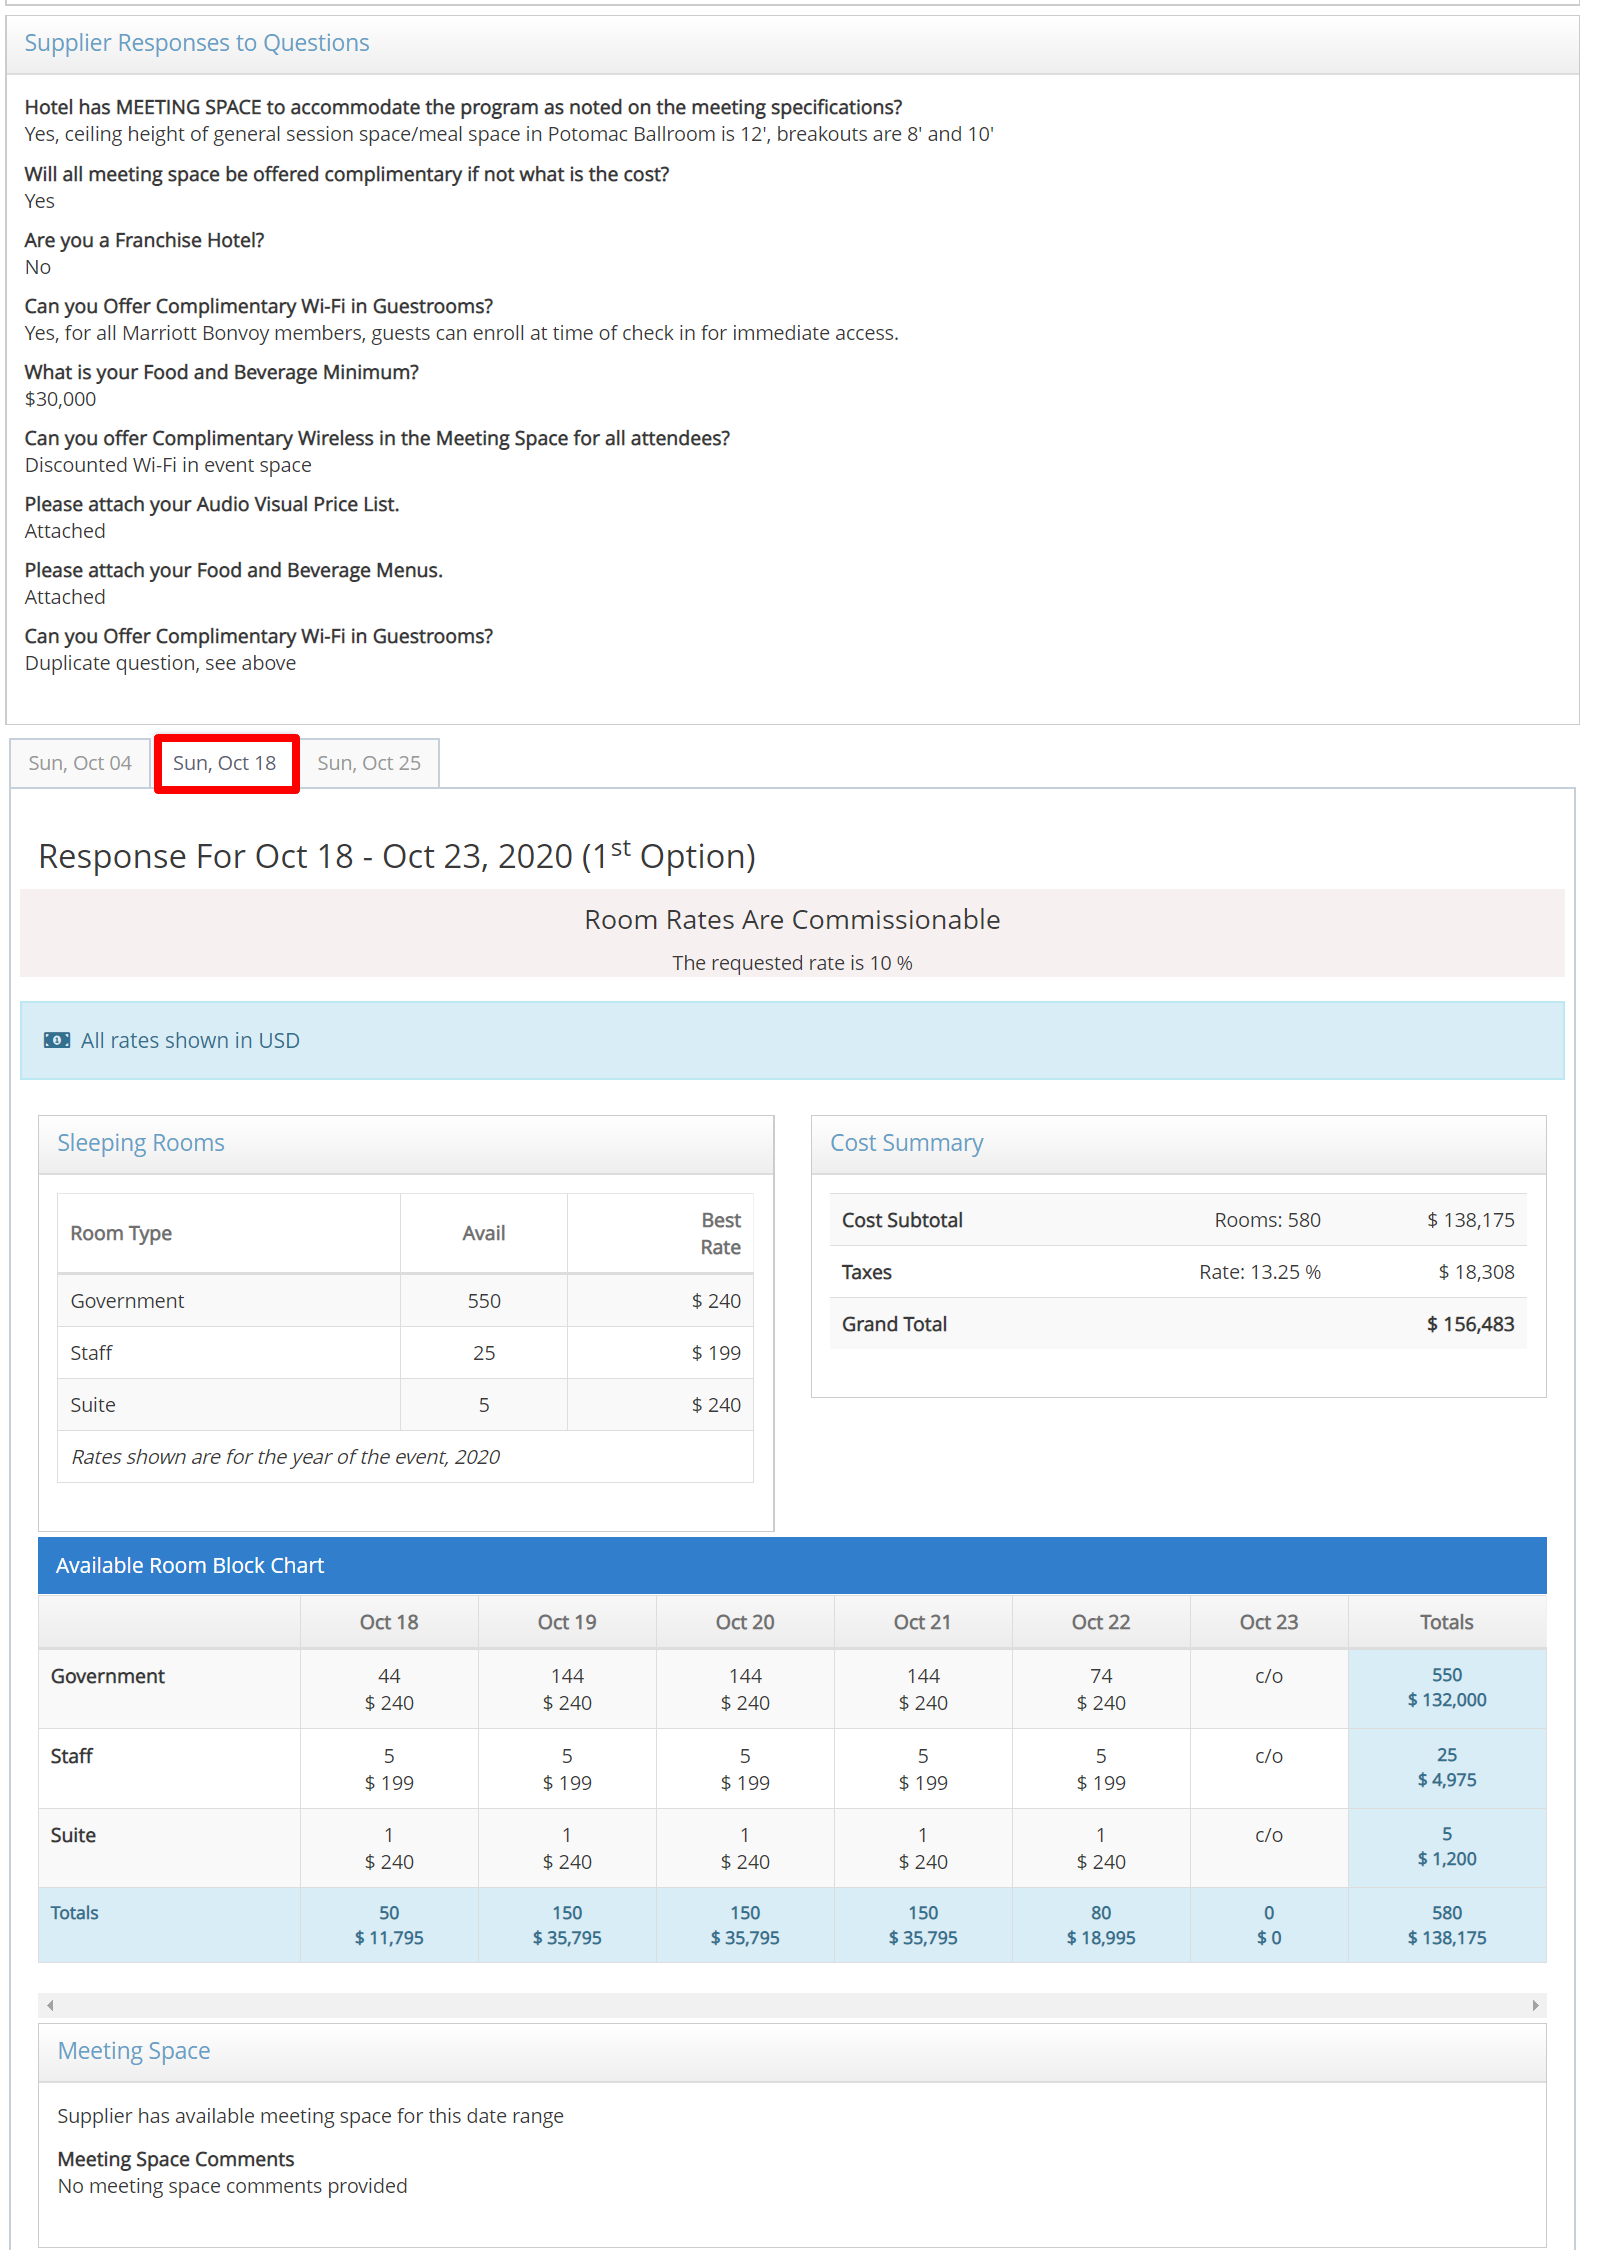The height and width of the screenshot is (2250, 1608).
Task: Click the Grand Total amount $156,483
Action: pos(1469,1324)
